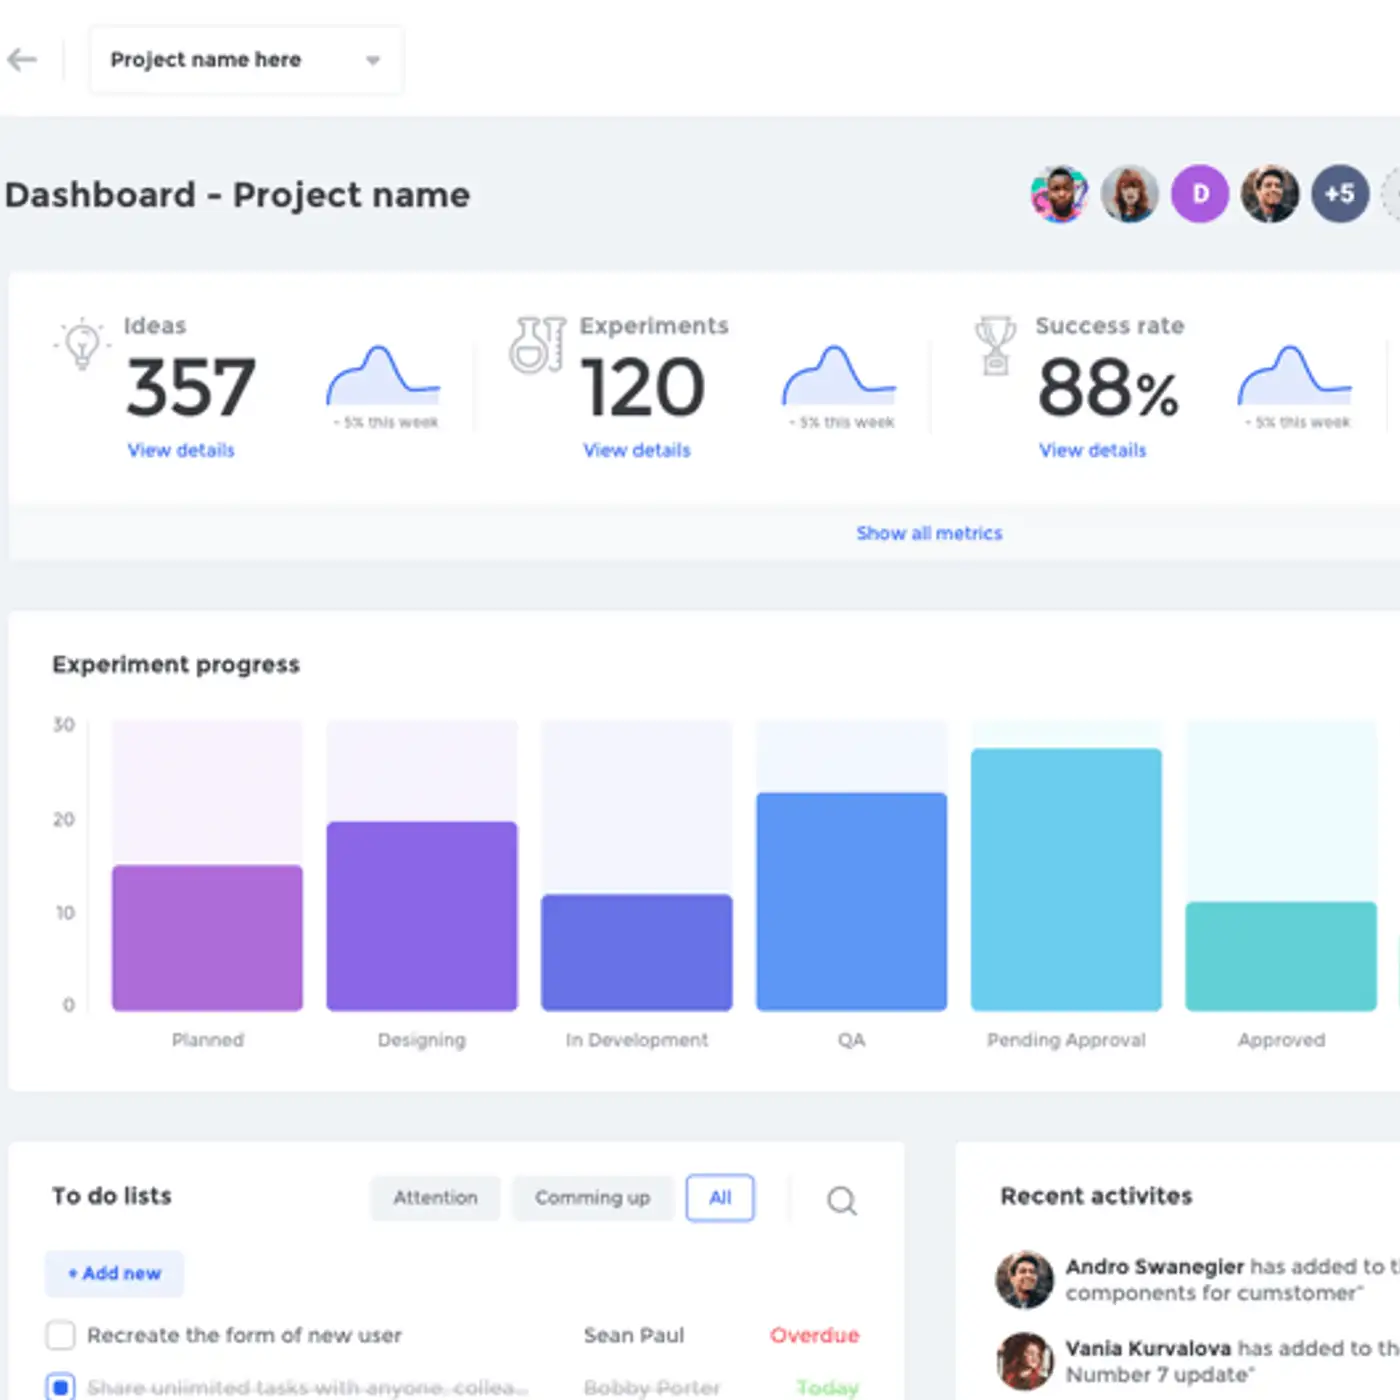
Task: Check the Recreate the form task checkbox
Action: [61, 1335]
